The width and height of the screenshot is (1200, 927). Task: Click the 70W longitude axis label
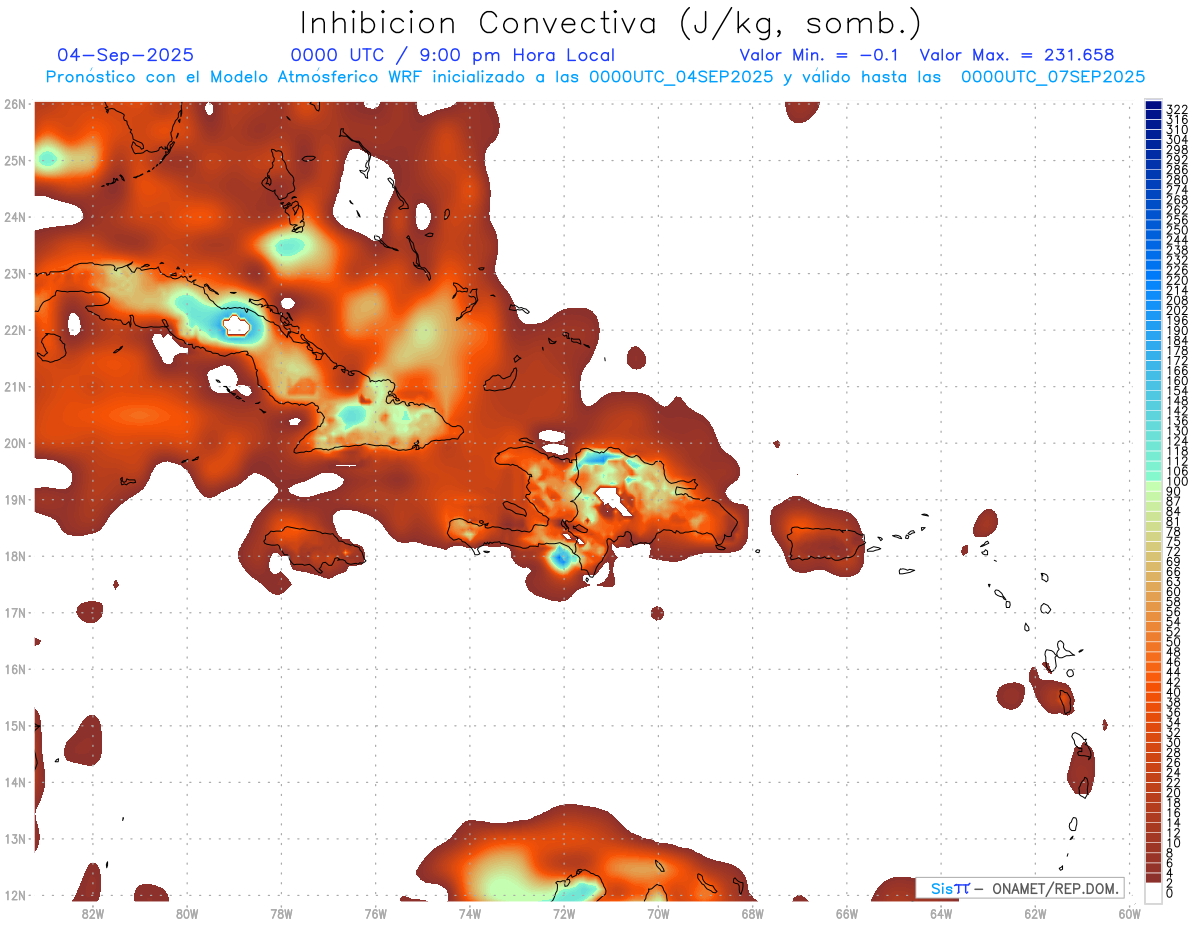[658, 912]
